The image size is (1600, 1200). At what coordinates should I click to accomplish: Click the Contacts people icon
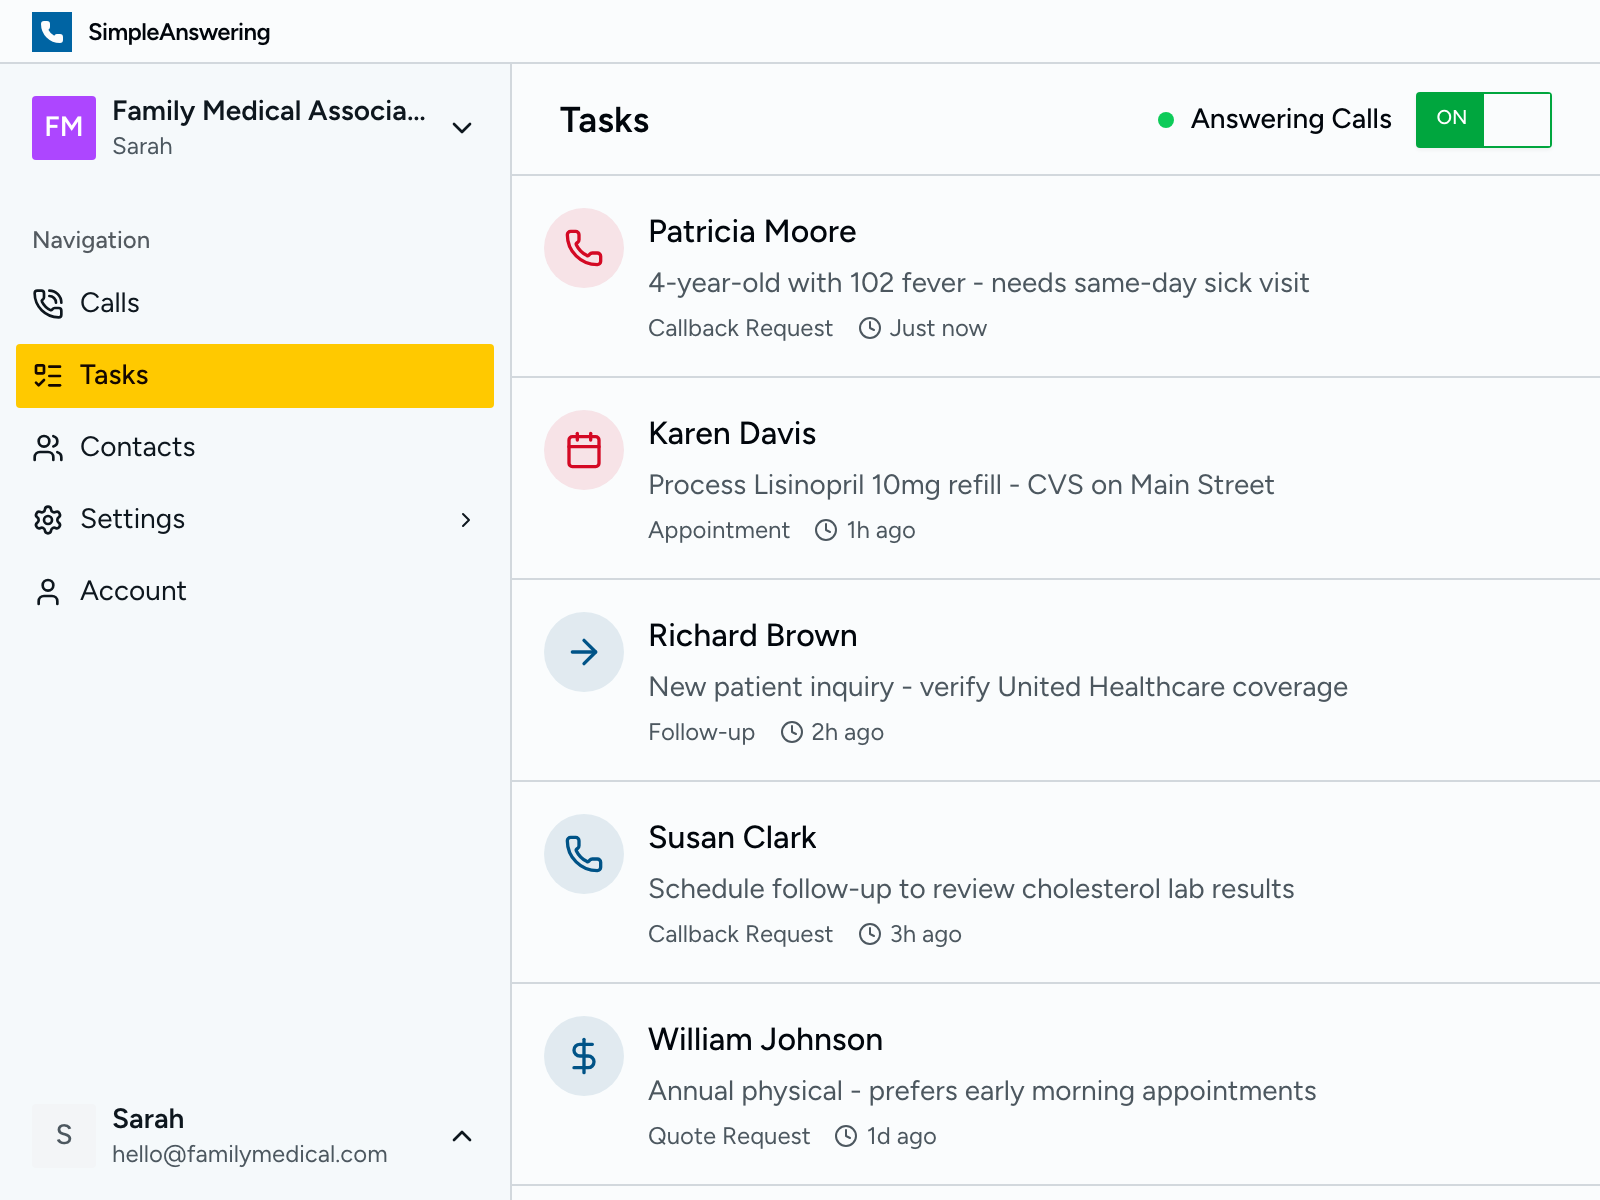pyautogui.click(x=48, y=447)
